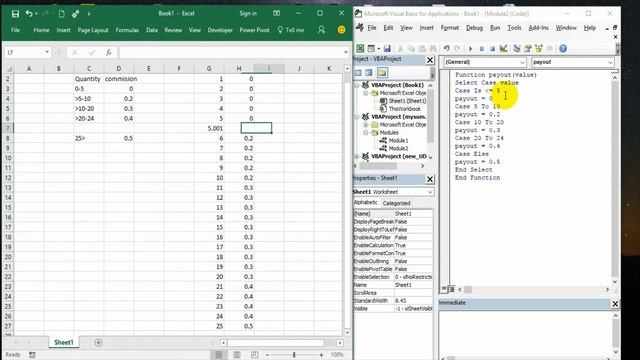640x360 pixels.
Task: Open the VBA Help question mark icon
Action: 563,49
